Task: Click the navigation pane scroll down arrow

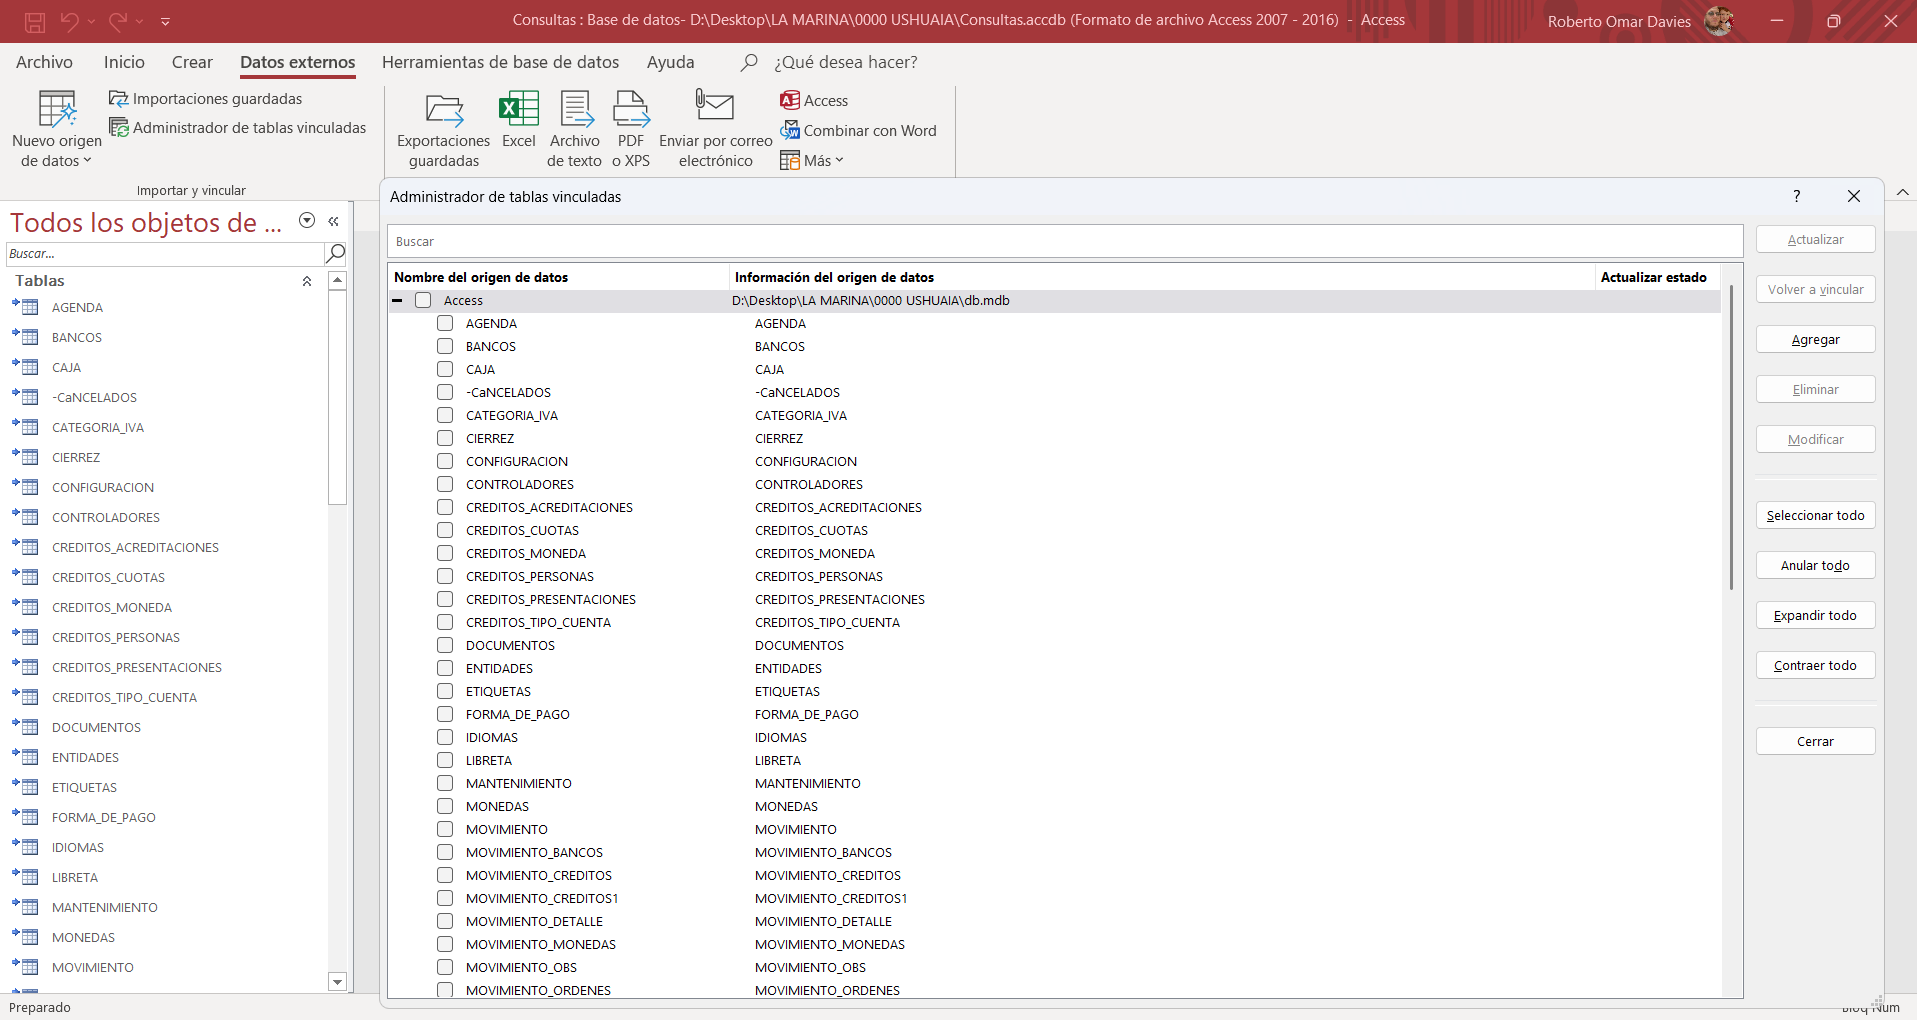Action: tap(337, 982)
